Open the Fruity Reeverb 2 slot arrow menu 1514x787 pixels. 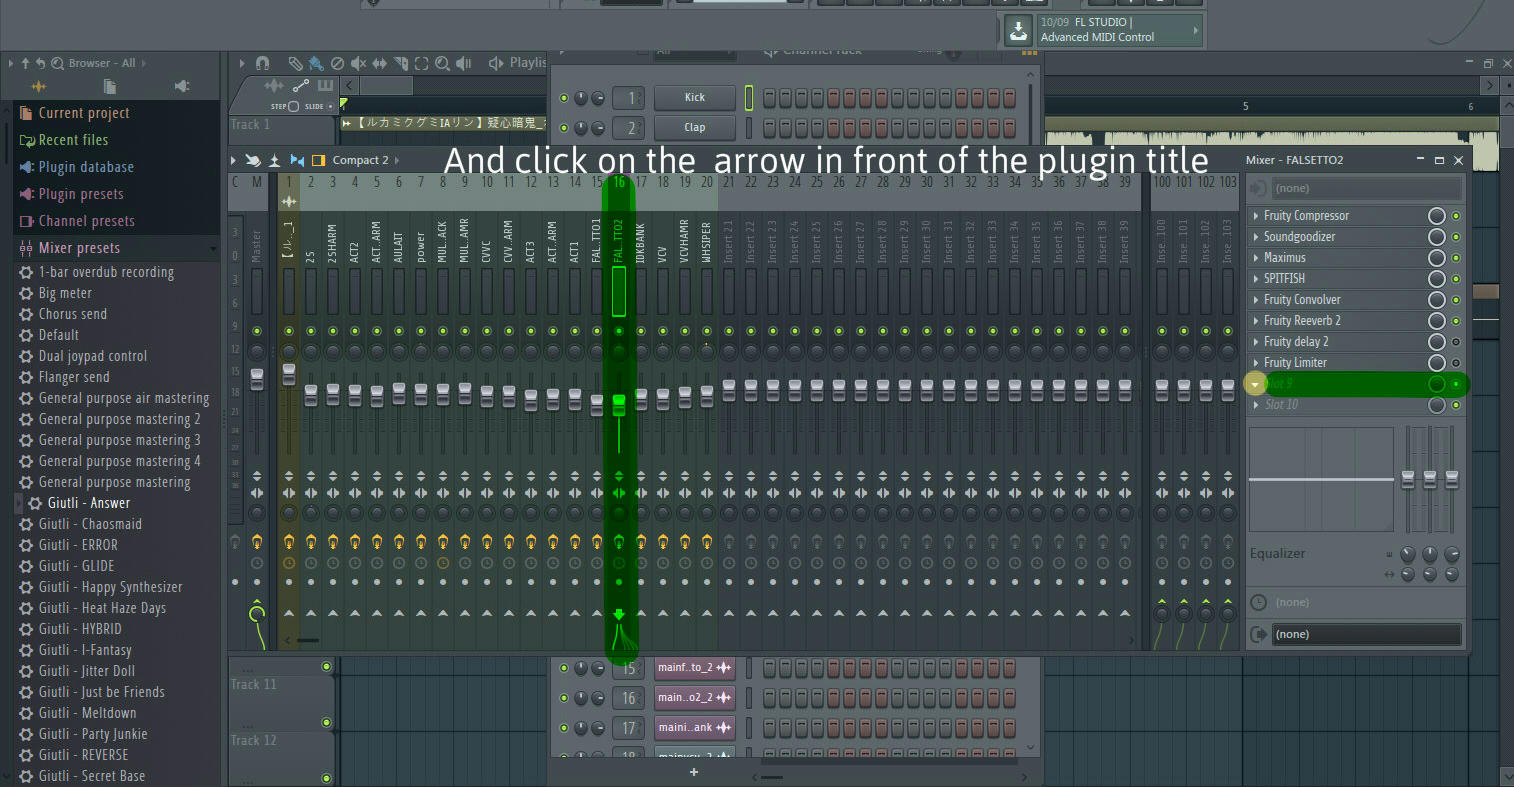click(1255, 321)
